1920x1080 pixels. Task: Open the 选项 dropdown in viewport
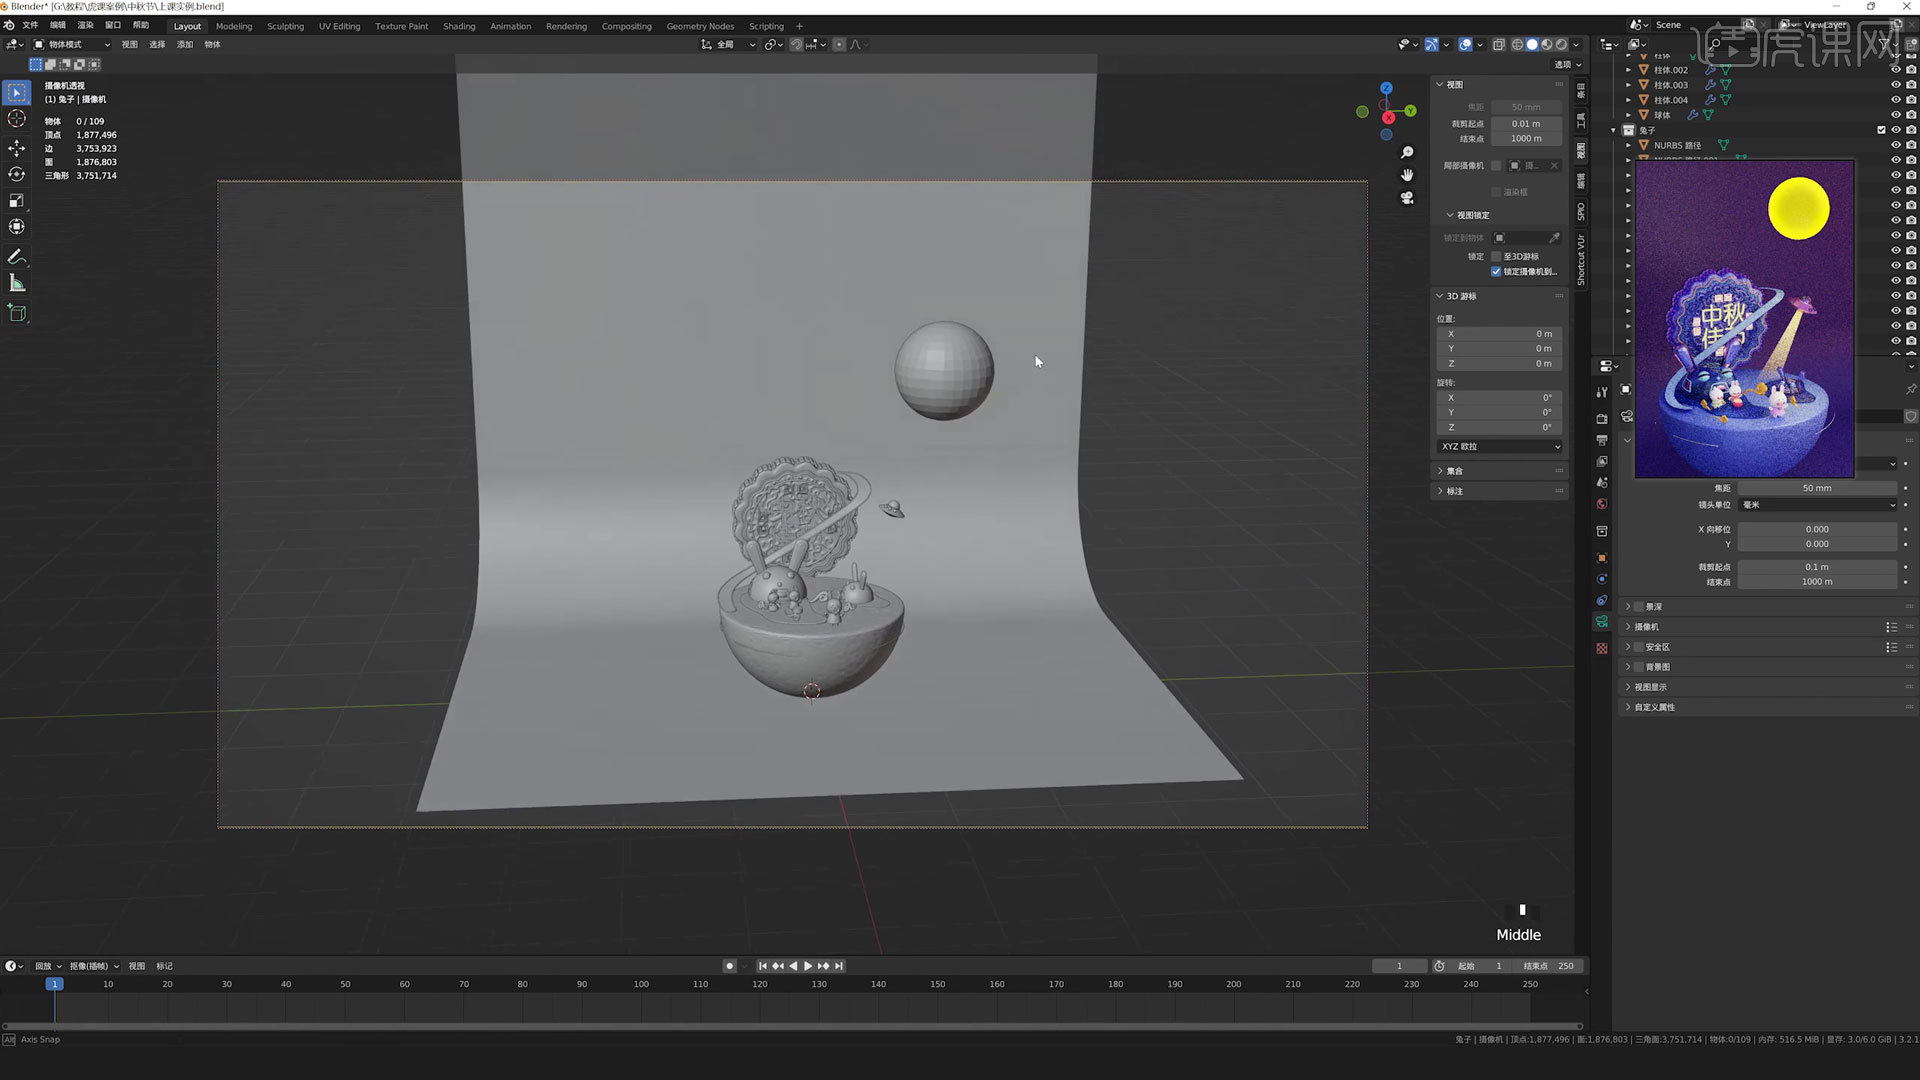coord(1568,64)
